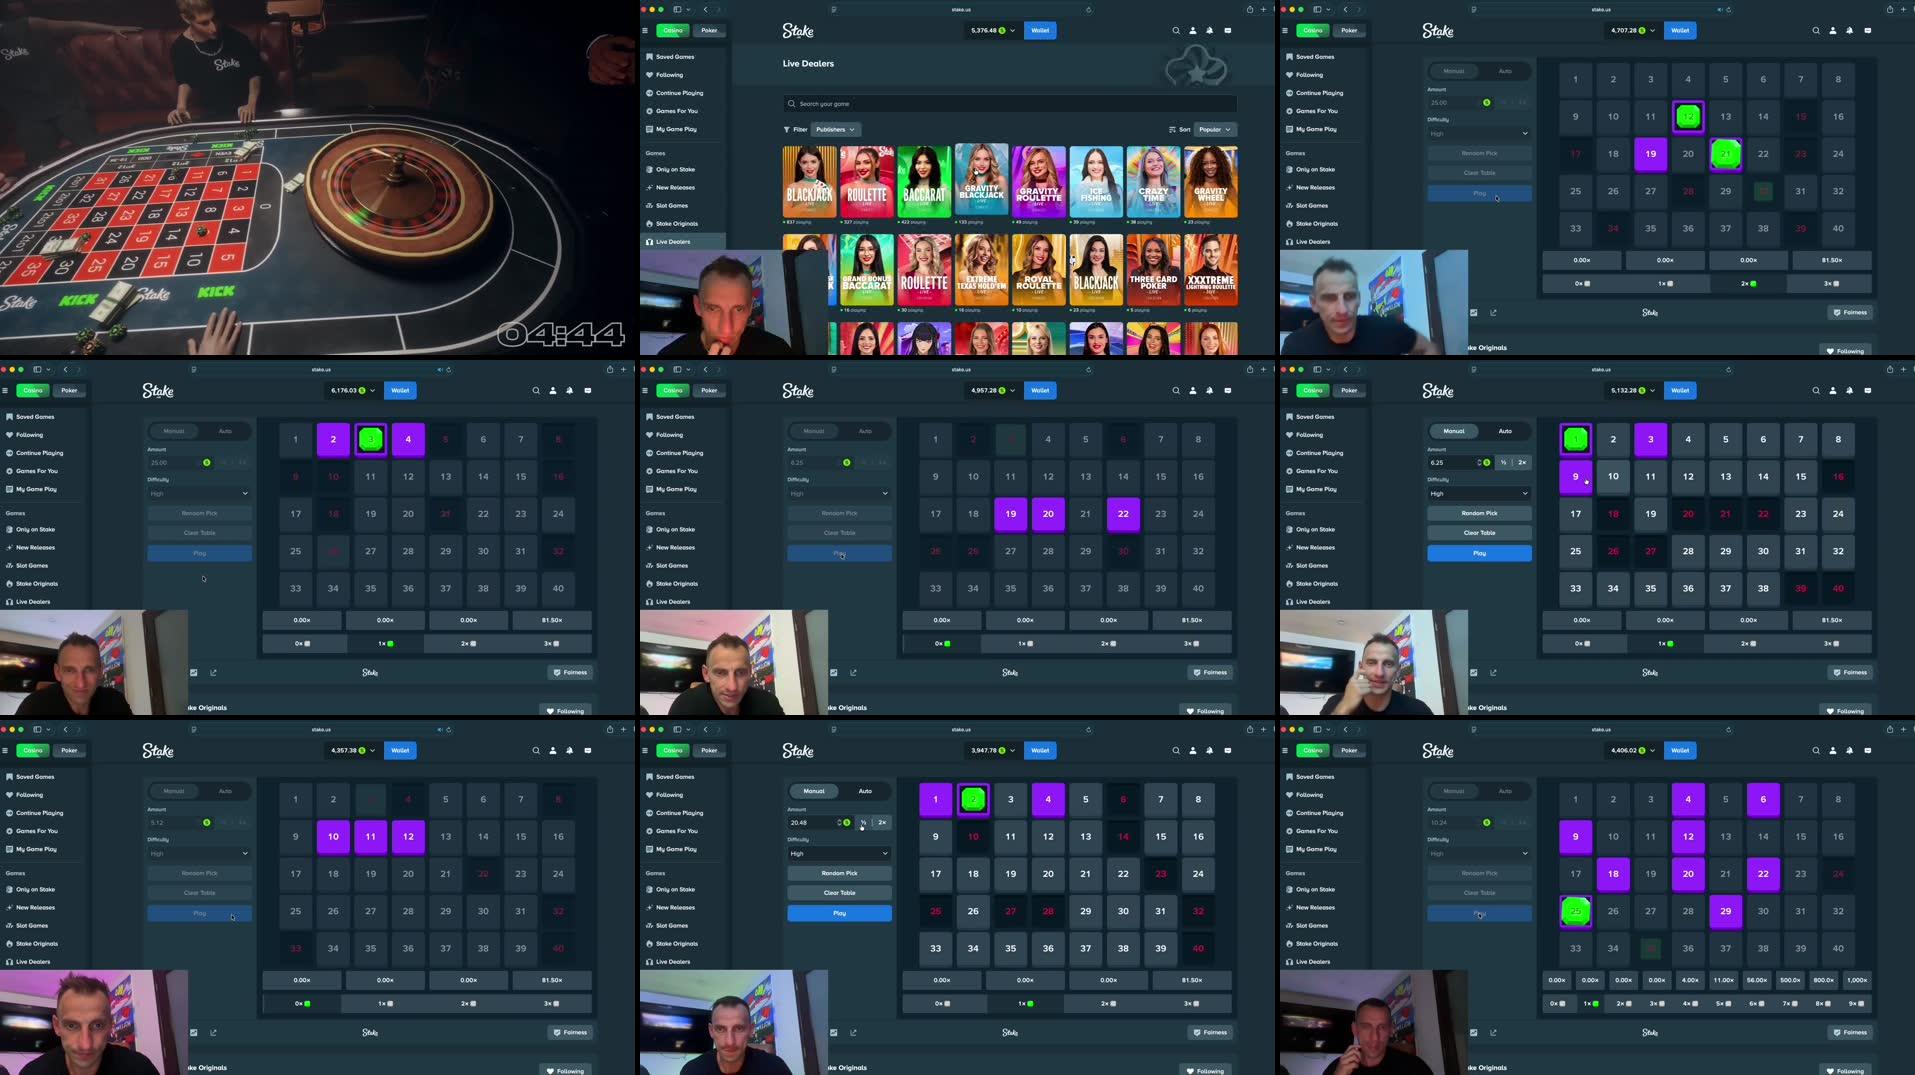Open Fairness in window with balance 5,132.28
Screen dimensions: 1915x1075
1851,672
